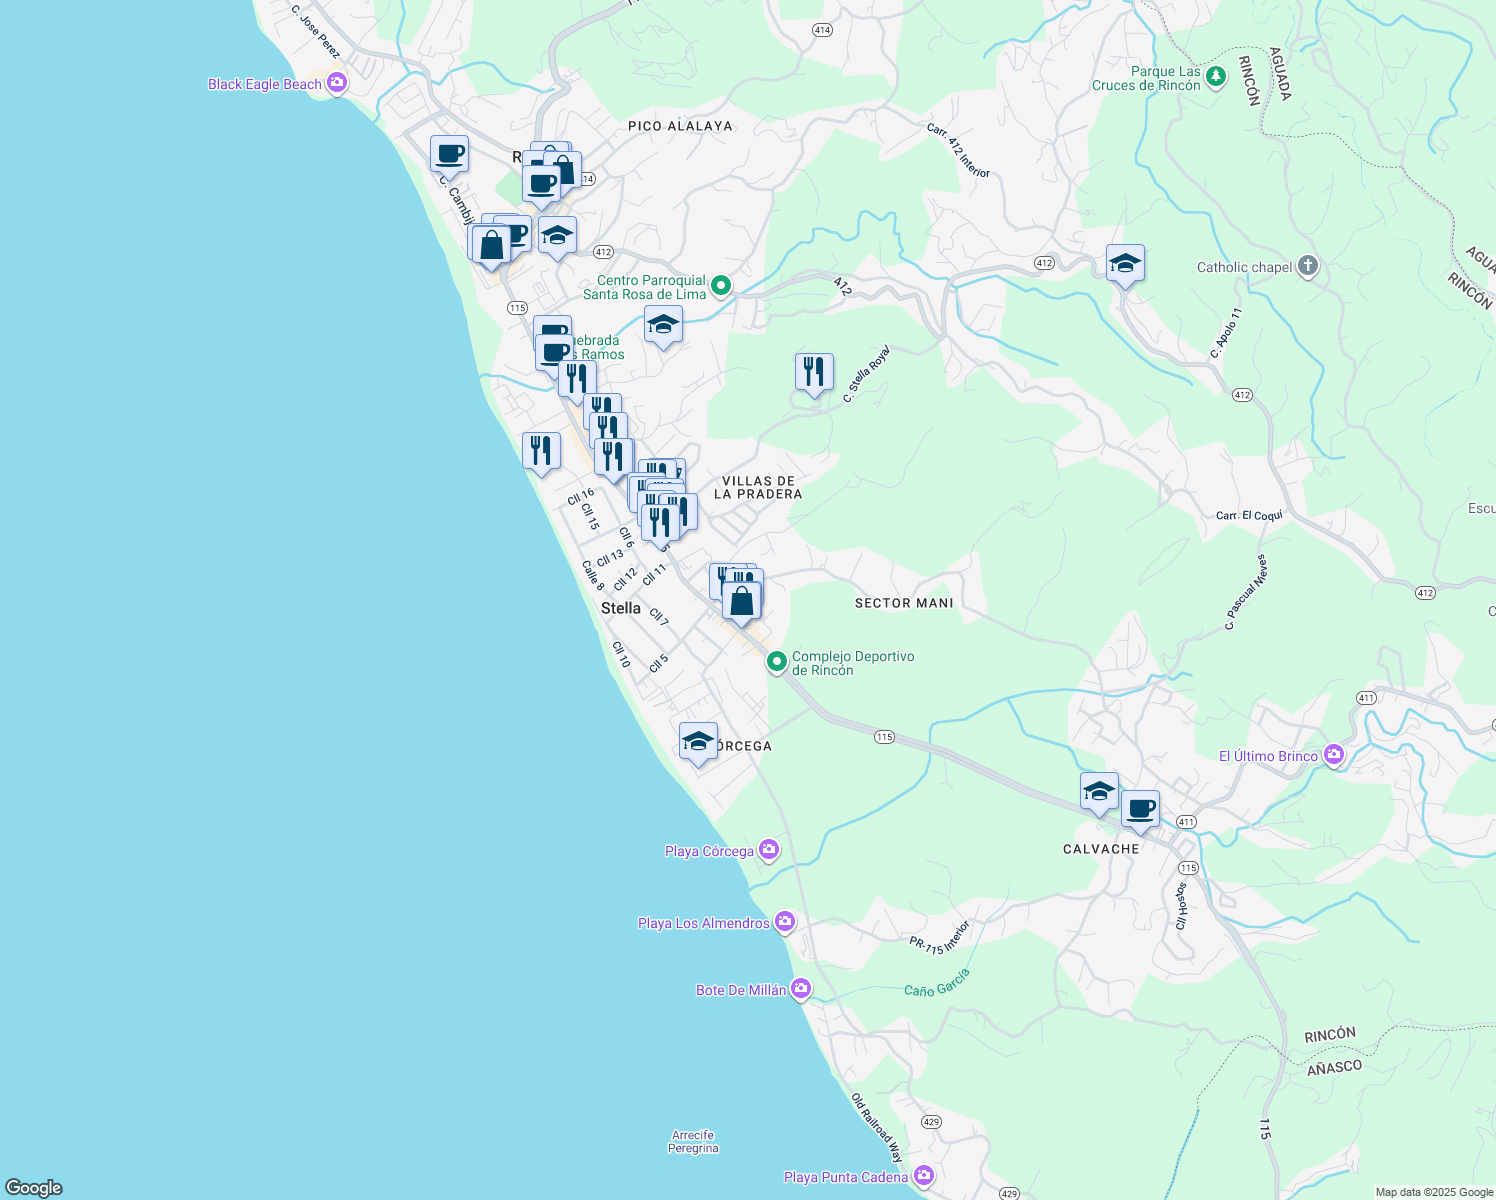This screenshot has height=1200, width=1496.
Task: Click the Bote De Millán camera marker
Action: [800, 989]
